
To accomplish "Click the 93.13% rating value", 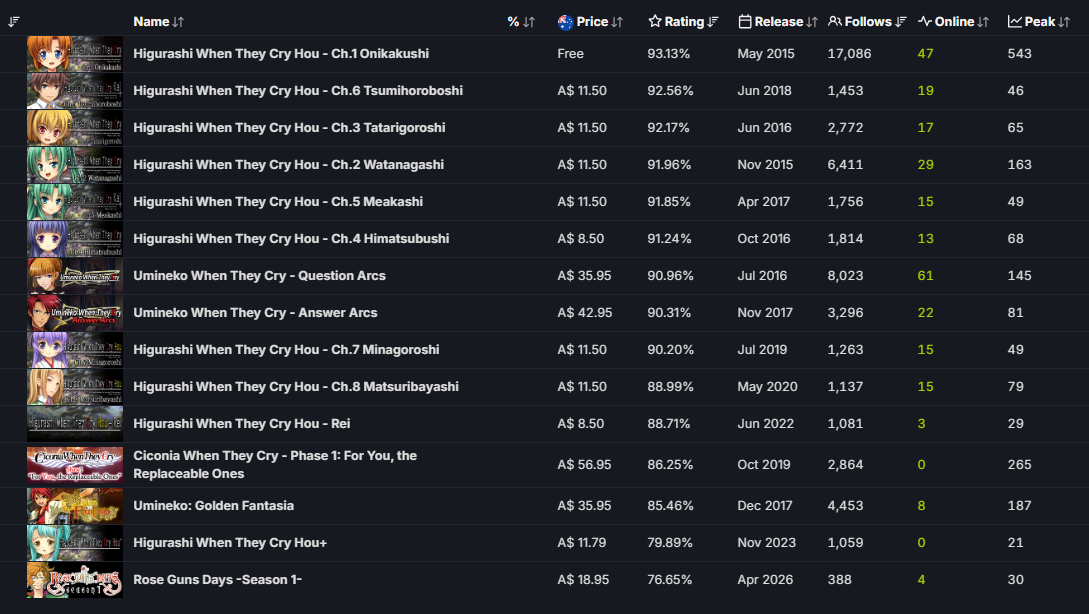I will click(668, 53).
